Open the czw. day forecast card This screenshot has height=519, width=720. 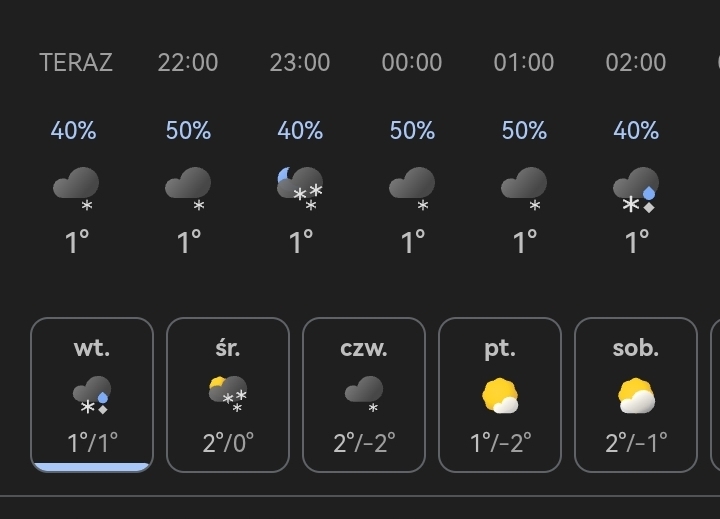click(x=364, y=394)
